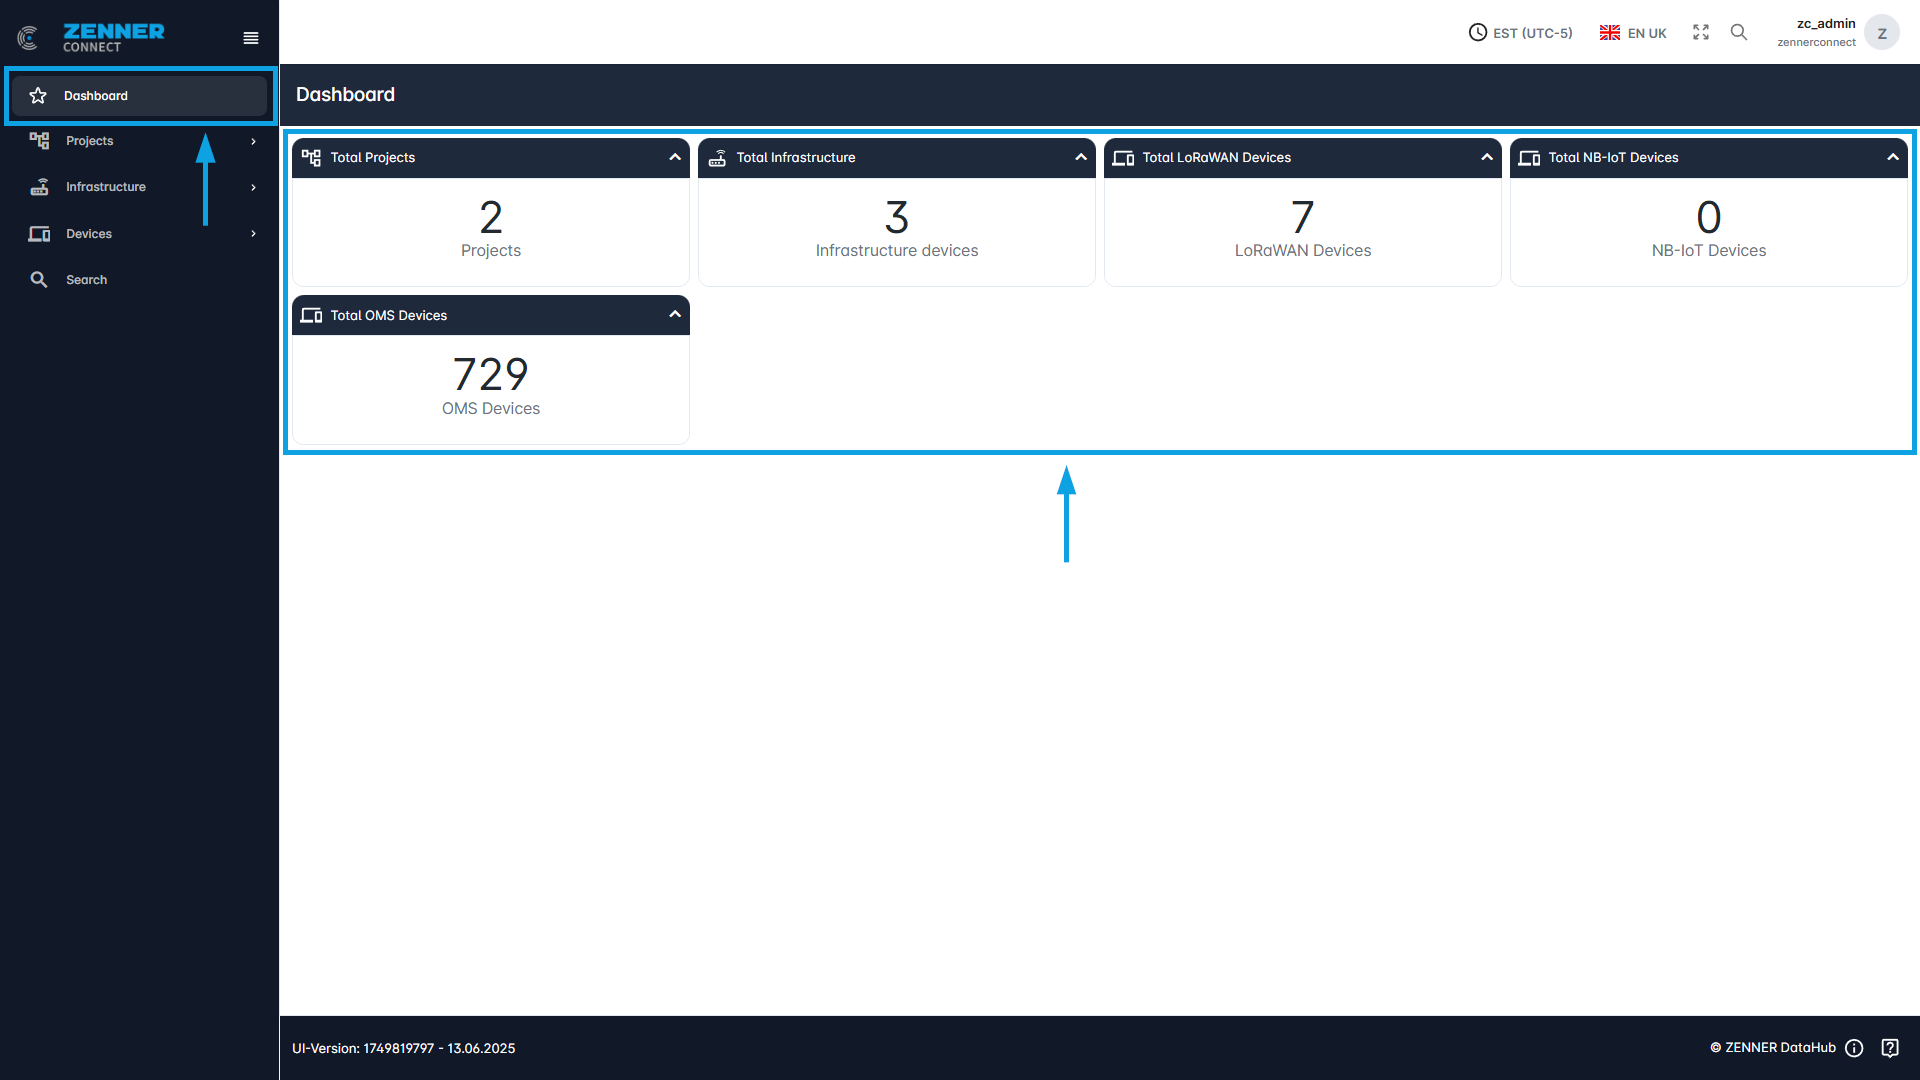Expand the Projects sidebar entry
1920x1080 pixels.
(252, 141)
